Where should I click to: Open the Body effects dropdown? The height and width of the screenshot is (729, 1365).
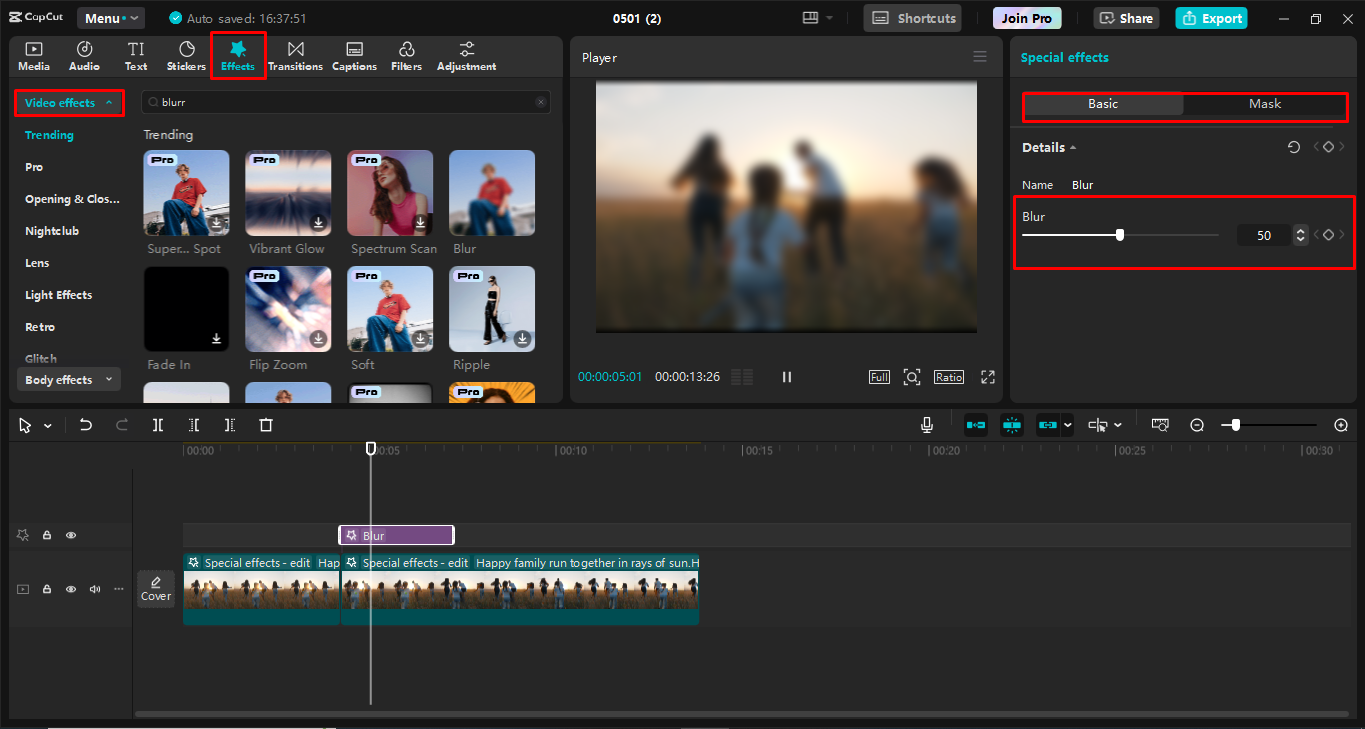67,379
